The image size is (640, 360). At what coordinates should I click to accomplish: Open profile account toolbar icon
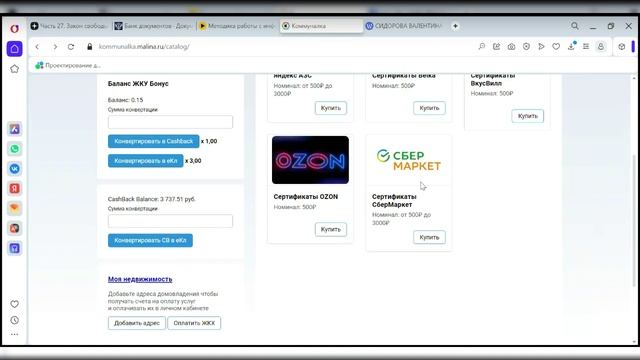pos(601,47)
